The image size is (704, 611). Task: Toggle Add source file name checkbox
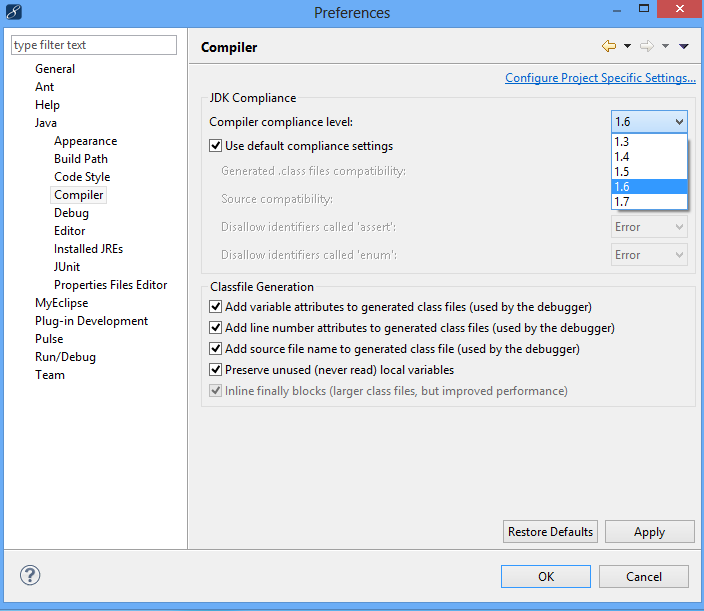click(x=216, y=349)
